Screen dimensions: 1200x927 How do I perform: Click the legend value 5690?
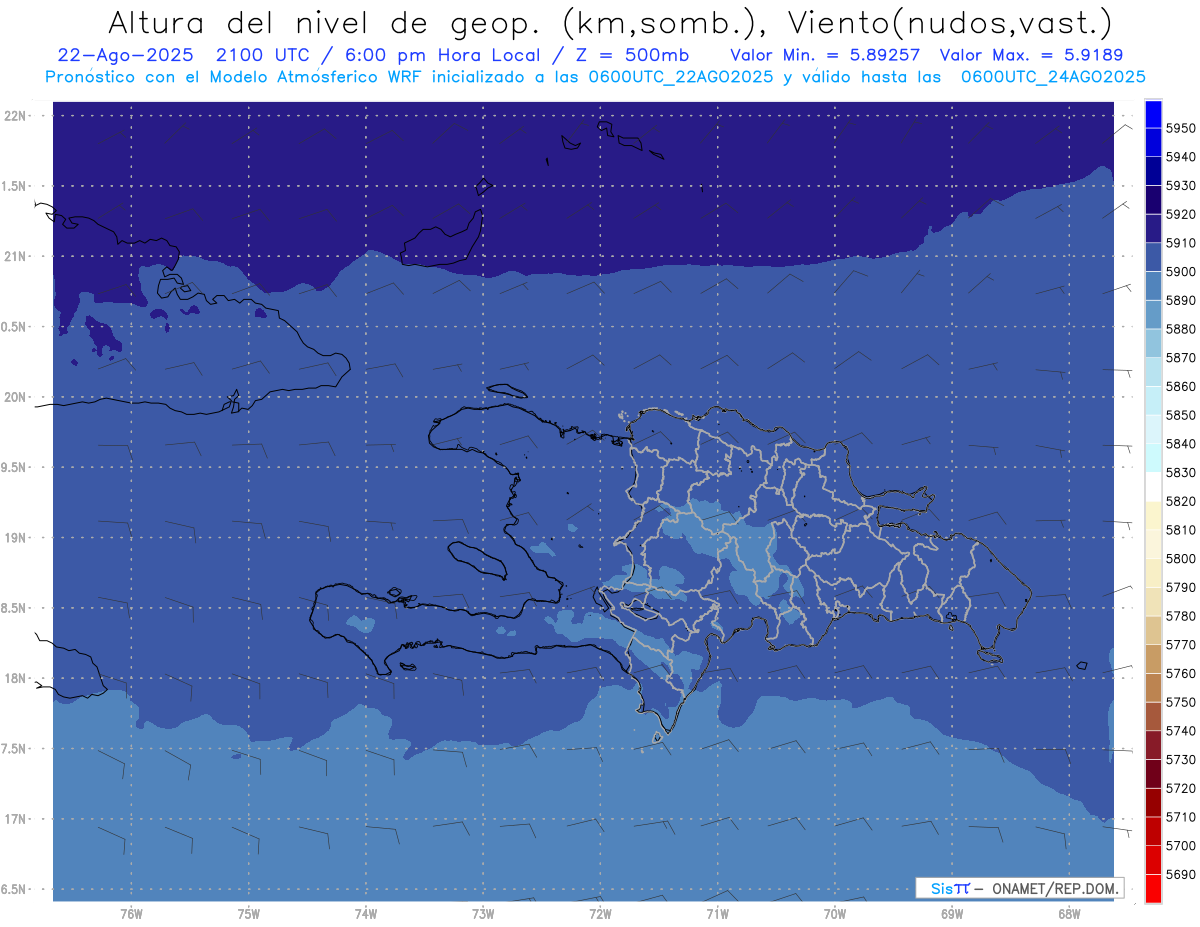[1180, 874]
